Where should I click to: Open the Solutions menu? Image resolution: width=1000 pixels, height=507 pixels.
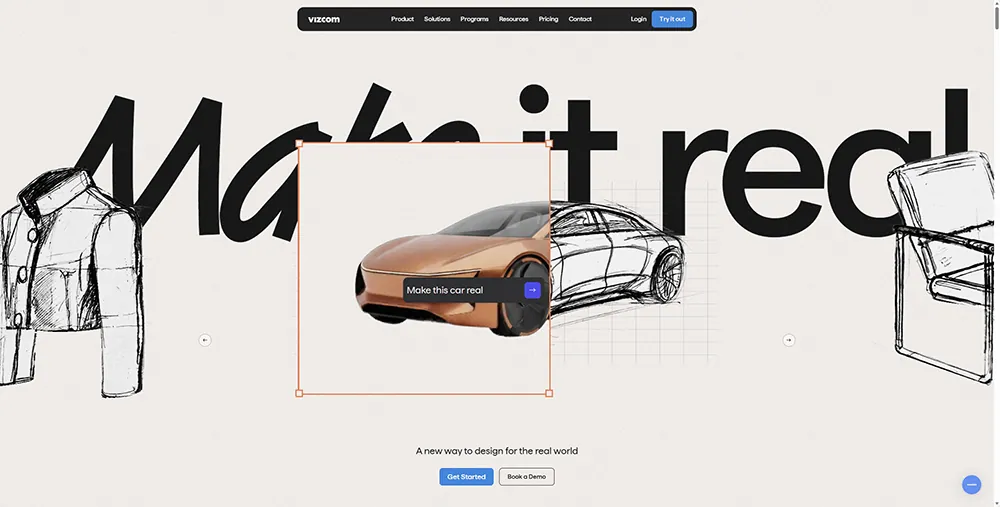(x=437, y=19)
